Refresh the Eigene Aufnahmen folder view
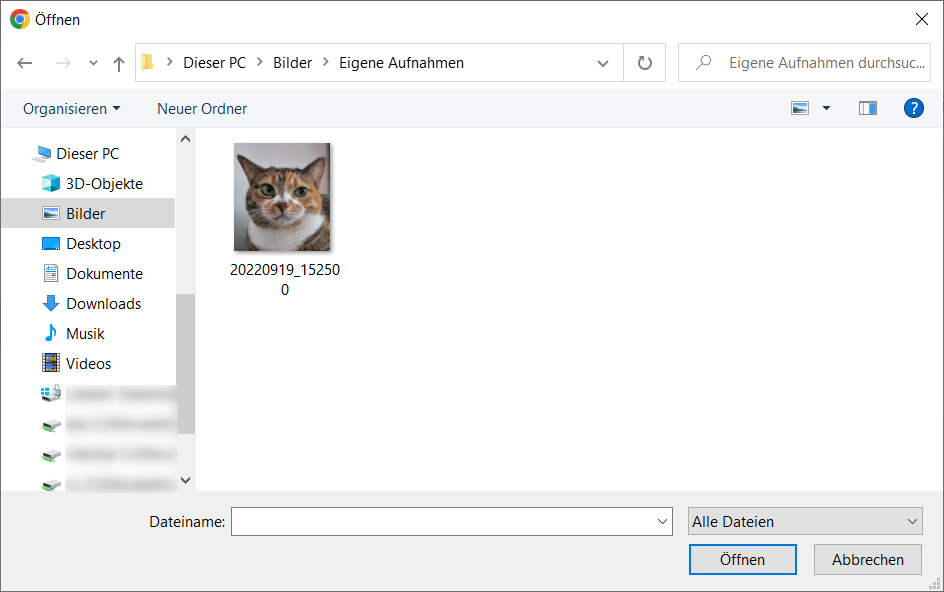Screen dimensions: 944x592 (x=645, y=63)
